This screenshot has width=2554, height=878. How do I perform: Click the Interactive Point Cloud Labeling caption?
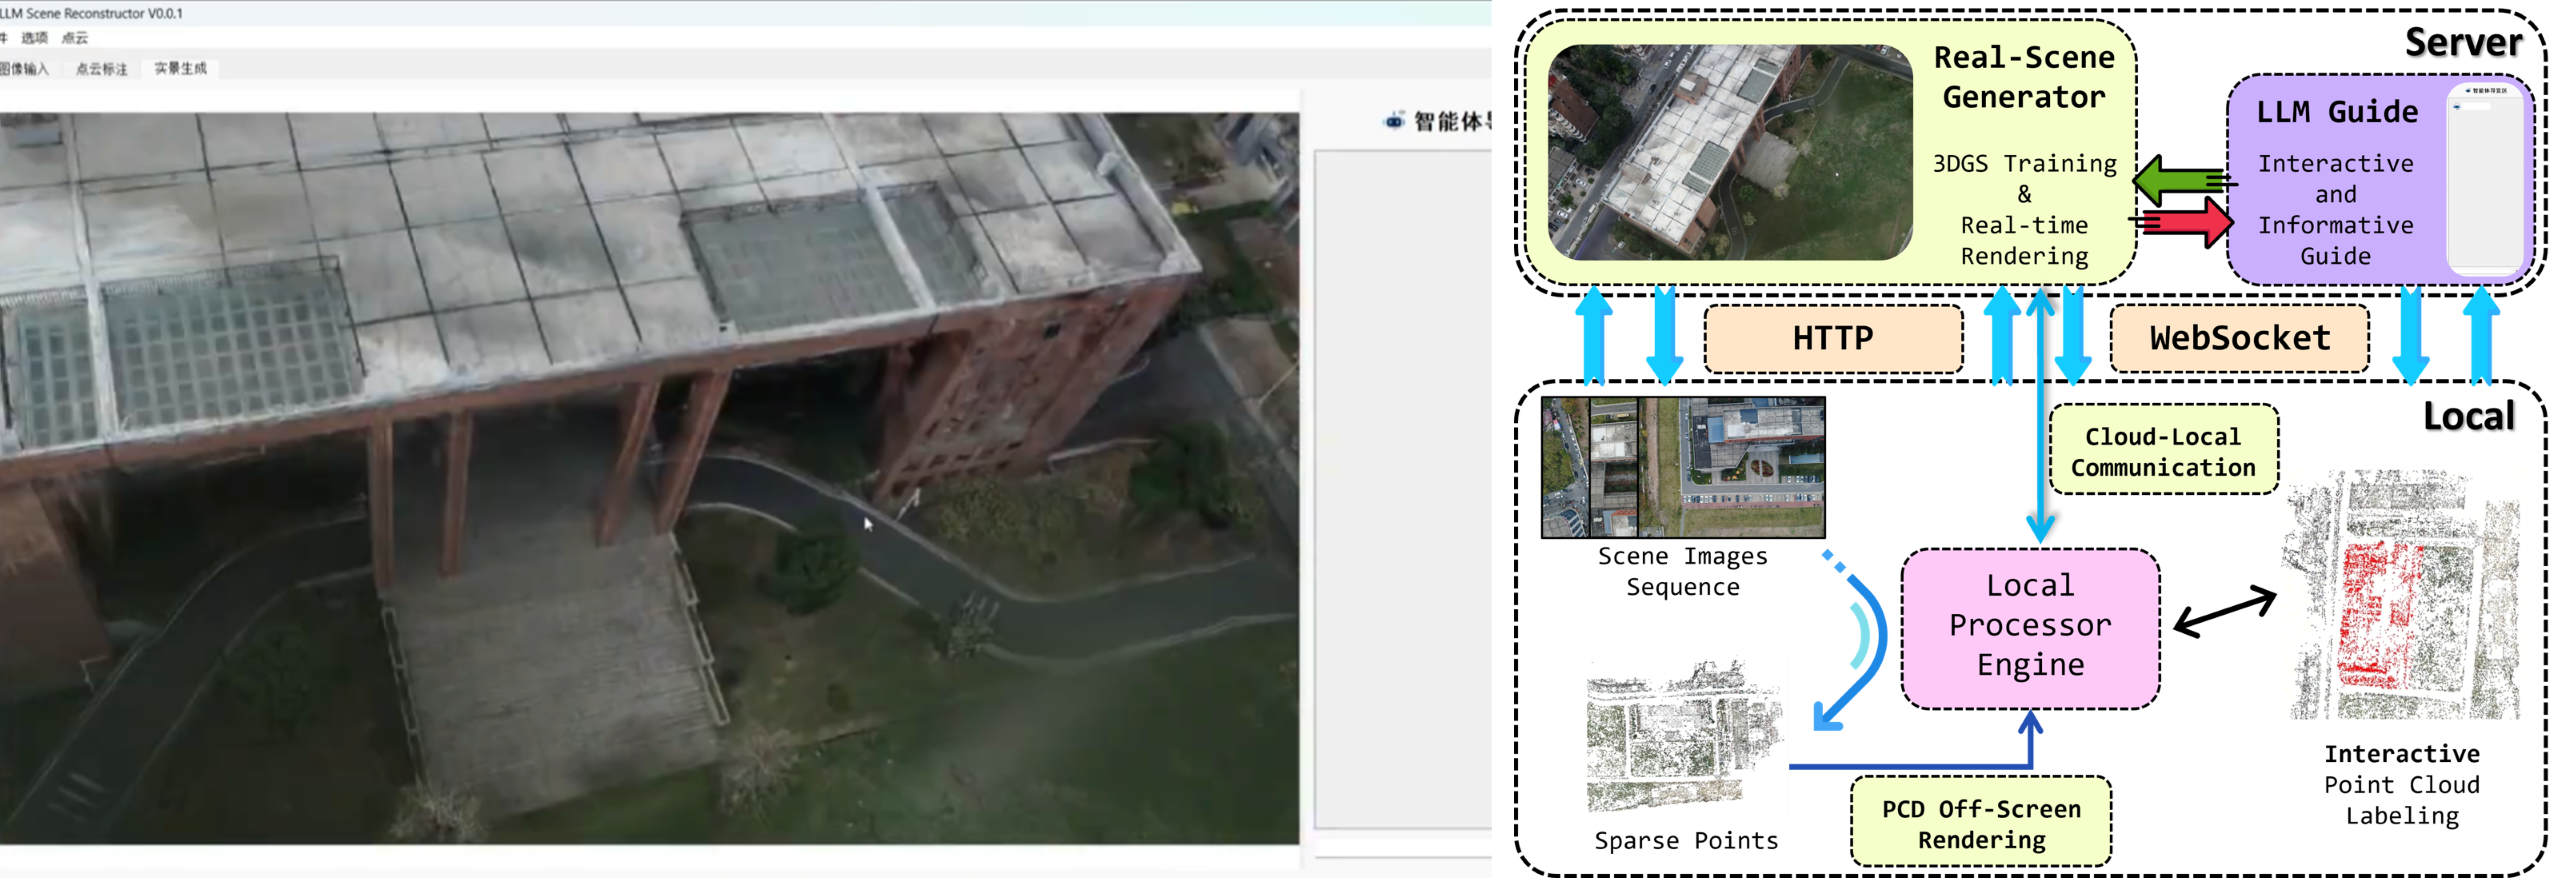tap(2401, 784)
